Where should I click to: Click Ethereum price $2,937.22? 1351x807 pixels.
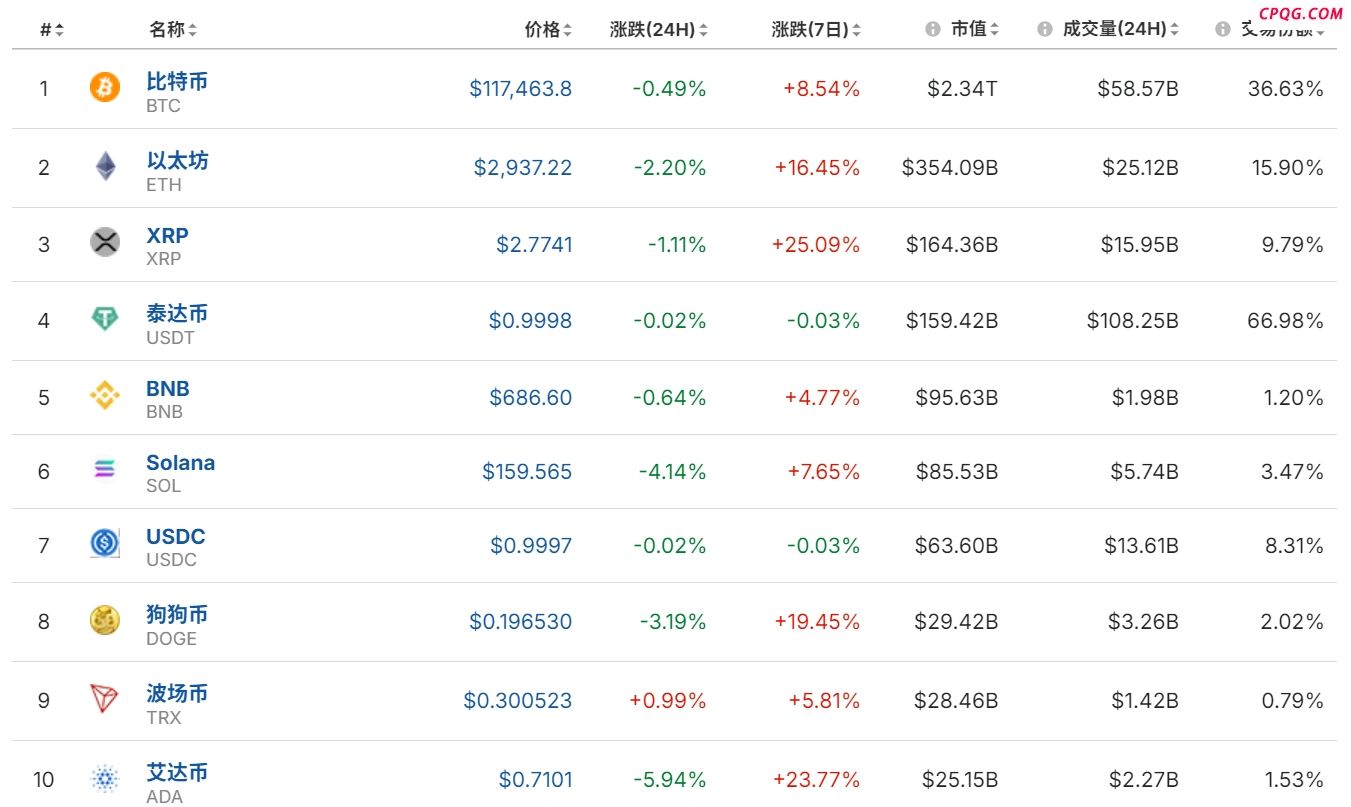[x=523, y=167]
